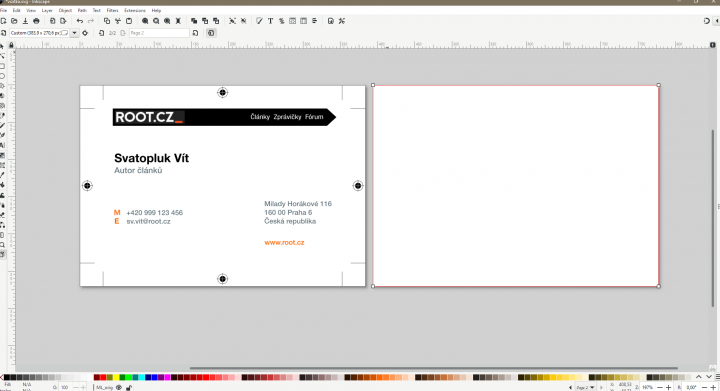This screenshot has height=391, width=720.
Task: Click the Paste clipboard icon
Action: (x=129, y=21)
